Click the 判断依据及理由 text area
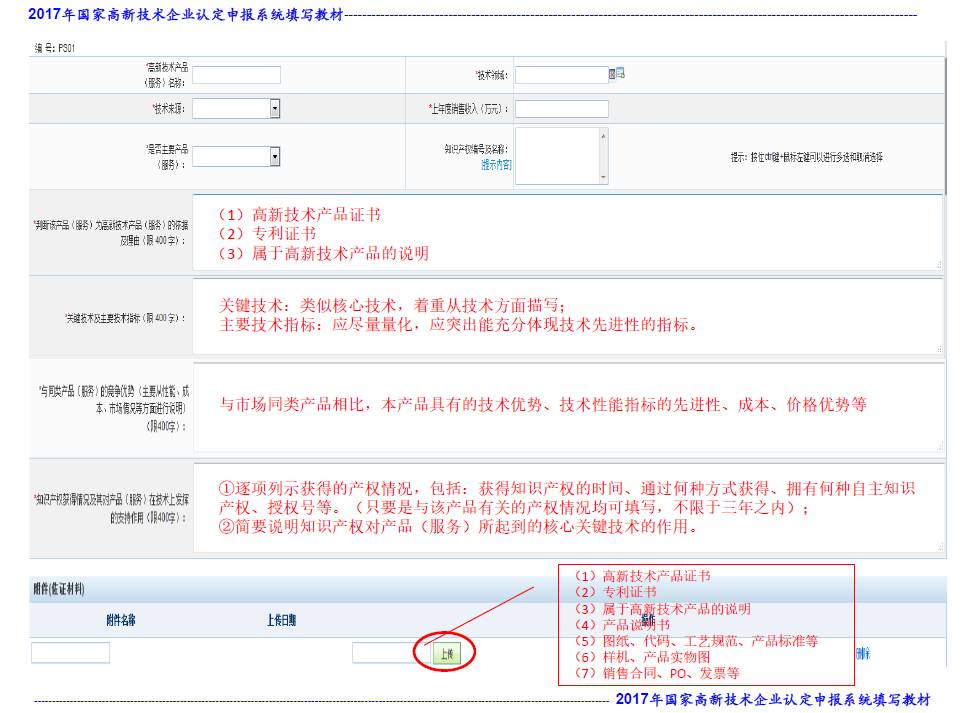Viewport: 964px width, 713px height. click(x=566, y=232)
